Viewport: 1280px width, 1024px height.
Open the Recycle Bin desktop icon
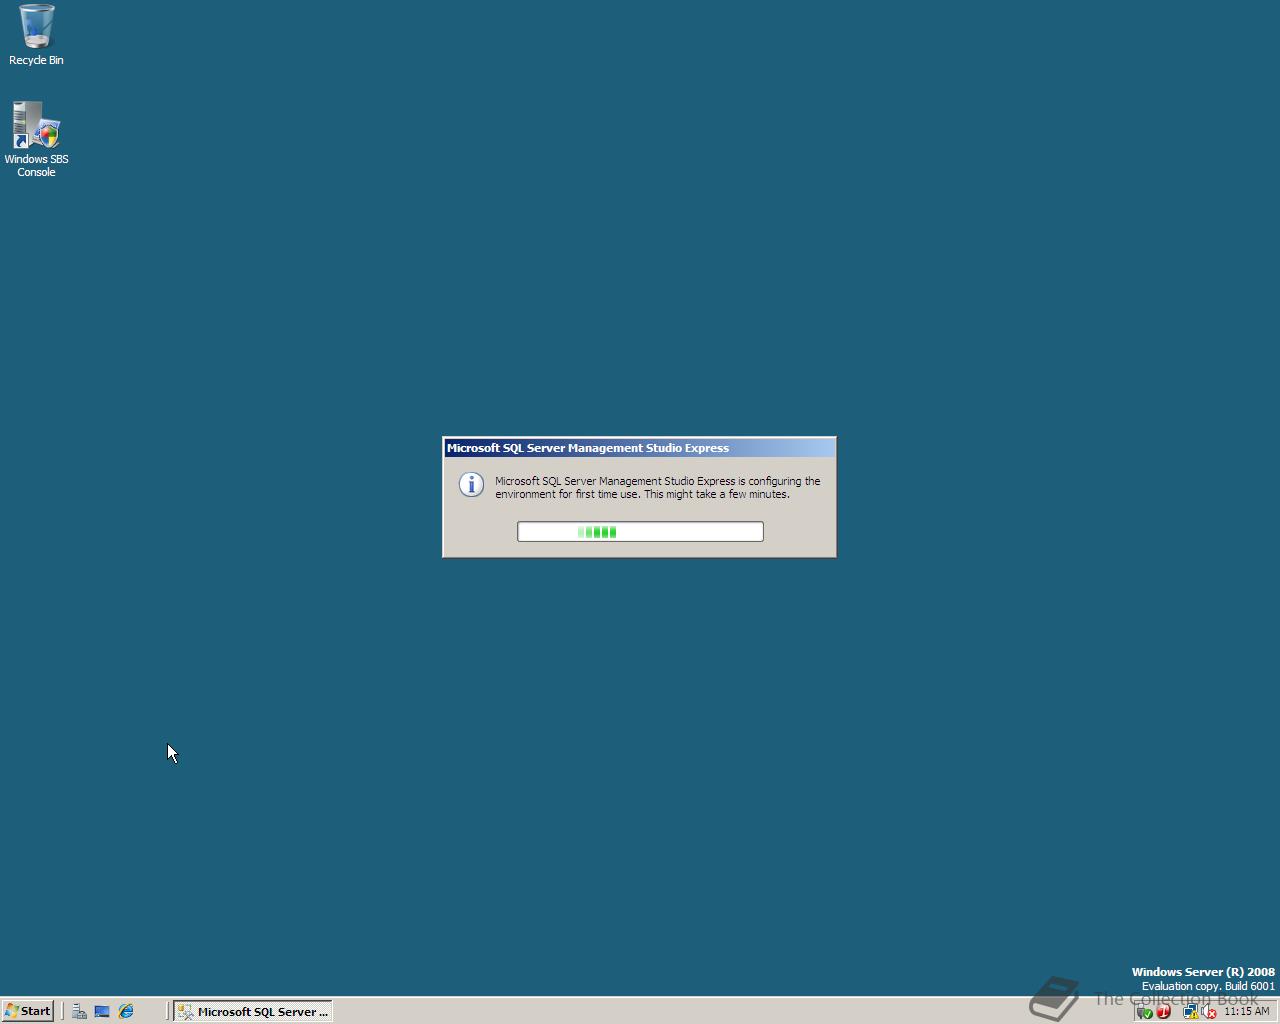point(36,34)
